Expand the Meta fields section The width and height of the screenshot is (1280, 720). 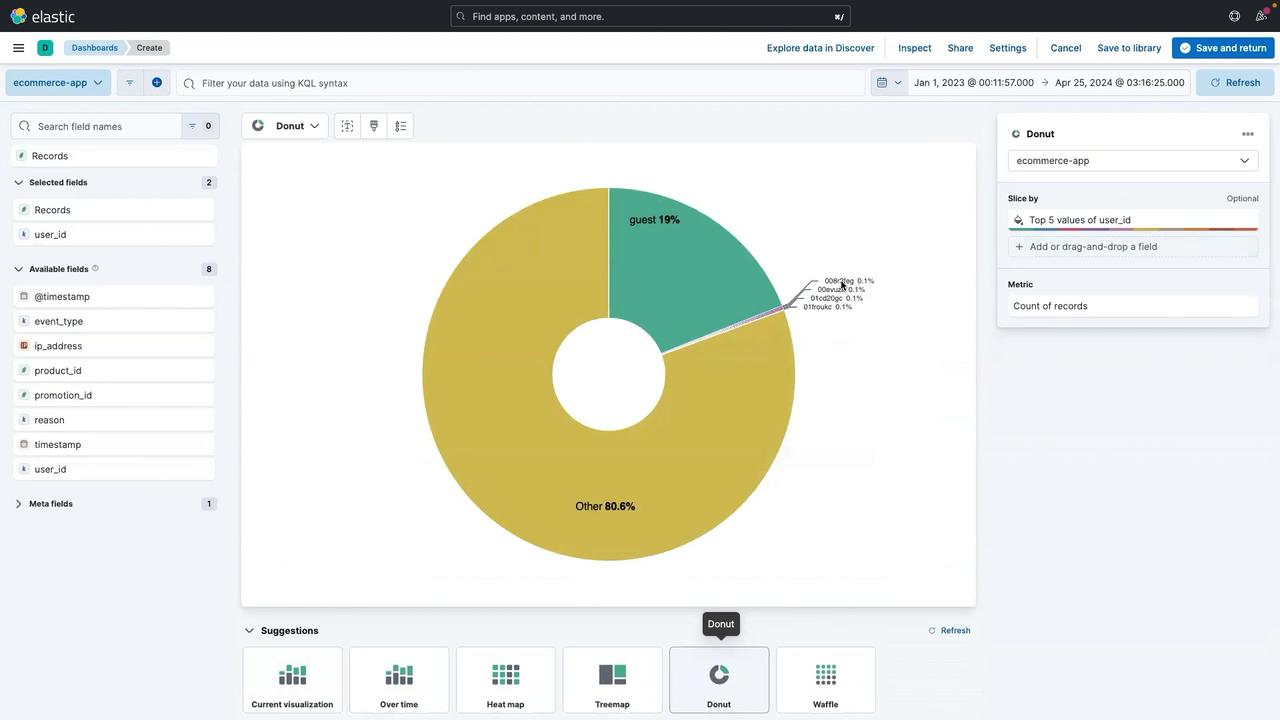(19, 504)
